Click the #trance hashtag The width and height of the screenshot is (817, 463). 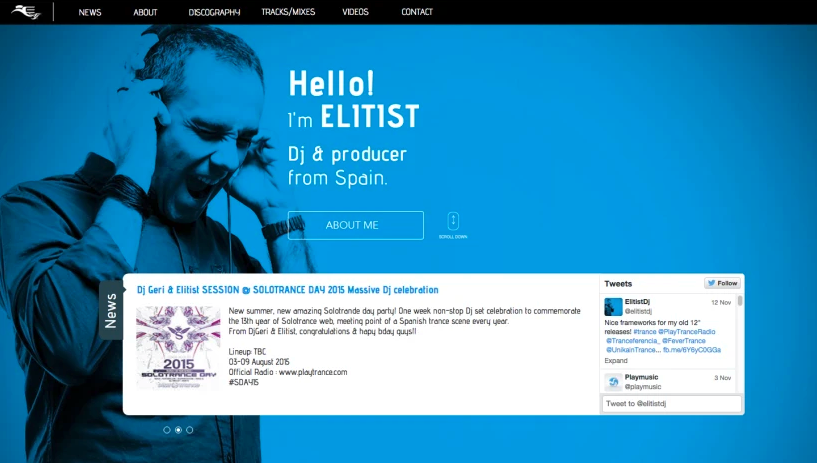click(645, 332)
